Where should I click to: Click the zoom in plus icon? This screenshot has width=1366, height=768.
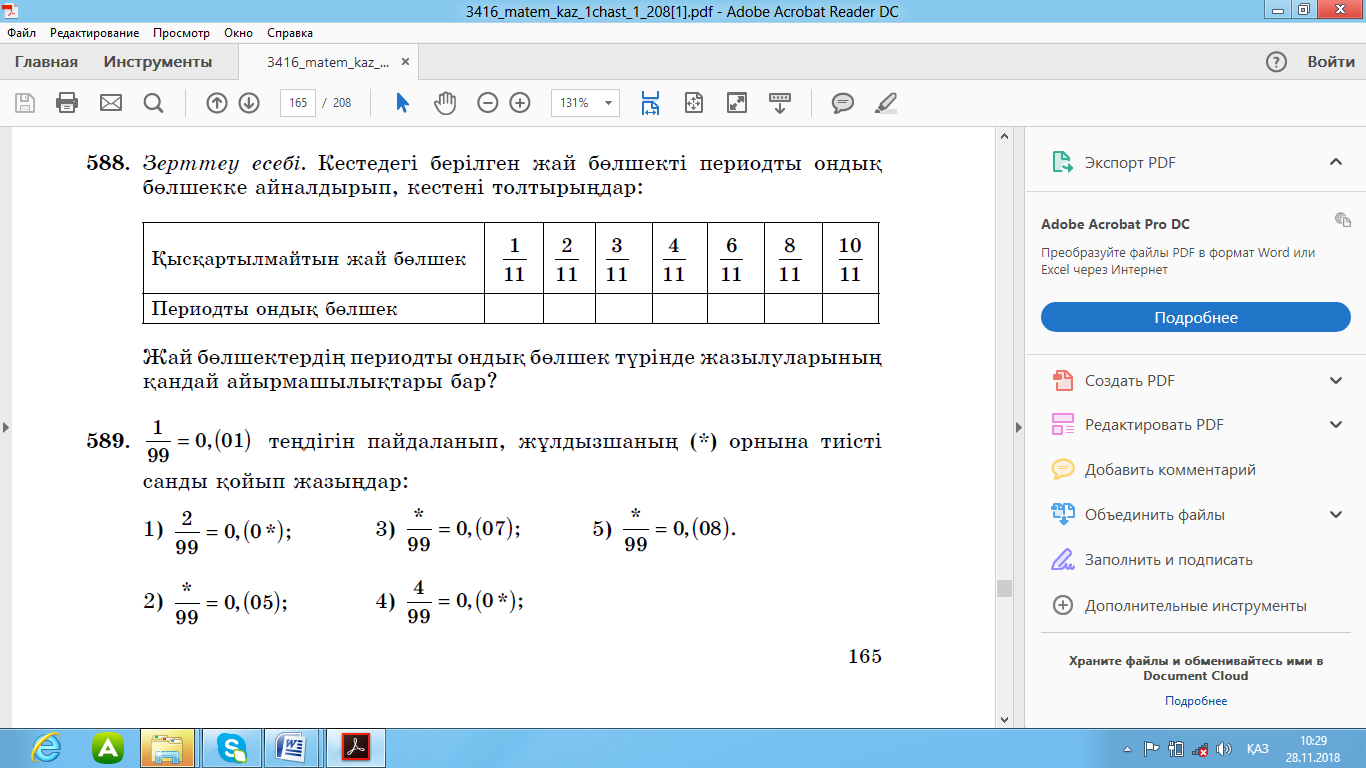point(520,103)
